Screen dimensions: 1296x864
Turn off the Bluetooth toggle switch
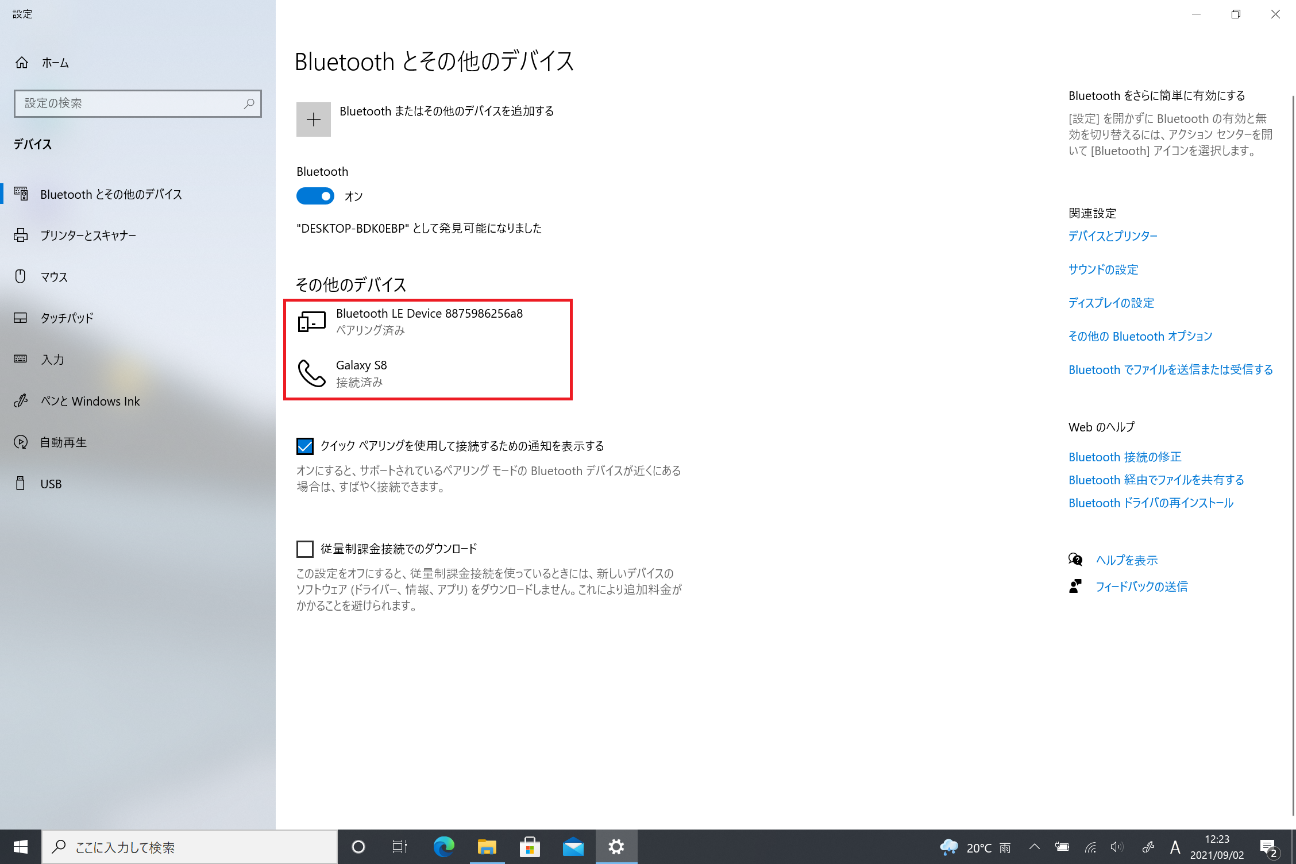[x=316, y=196]
